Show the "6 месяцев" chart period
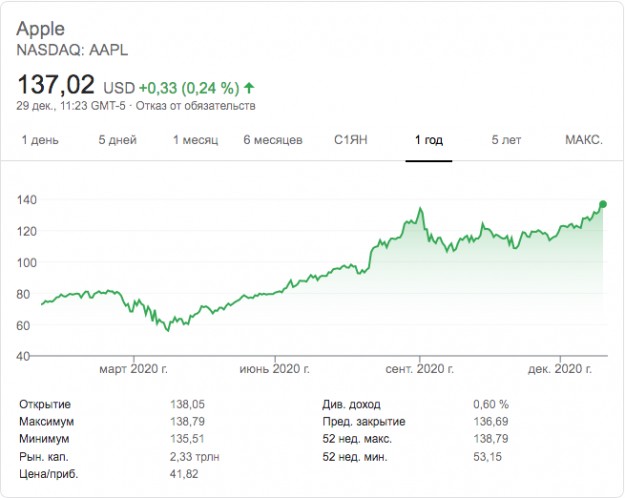Viewport: 625px width, 498px height. [x=272, y=140]
